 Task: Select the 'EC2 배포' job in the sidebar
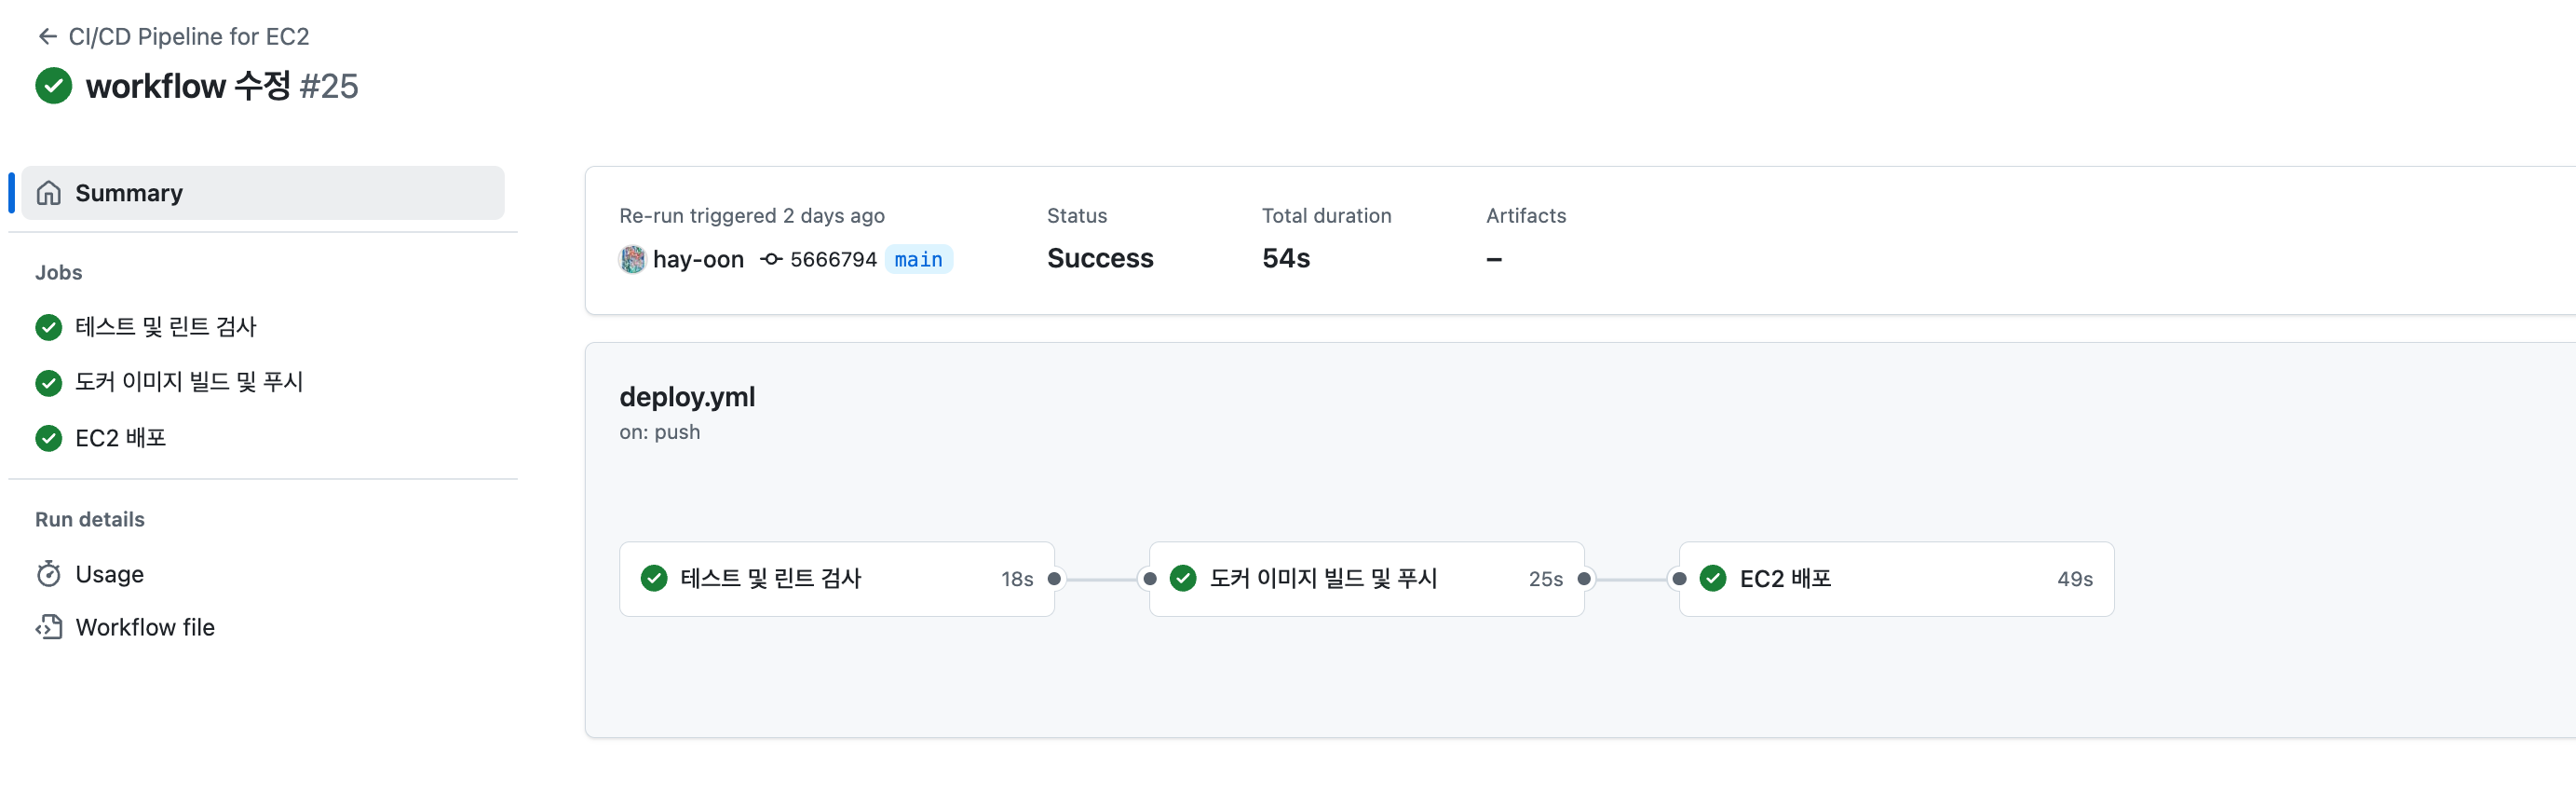coord(120,438)
